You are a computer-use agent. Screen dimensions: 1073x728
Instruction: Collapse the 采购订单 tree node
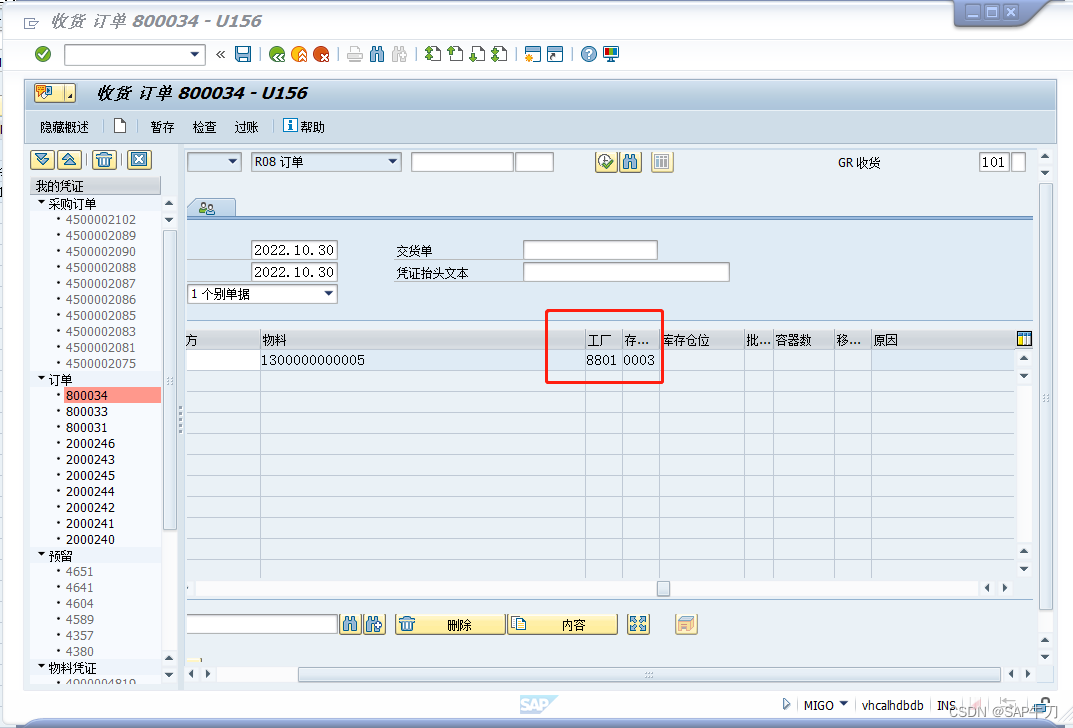(x=42, y=203)
